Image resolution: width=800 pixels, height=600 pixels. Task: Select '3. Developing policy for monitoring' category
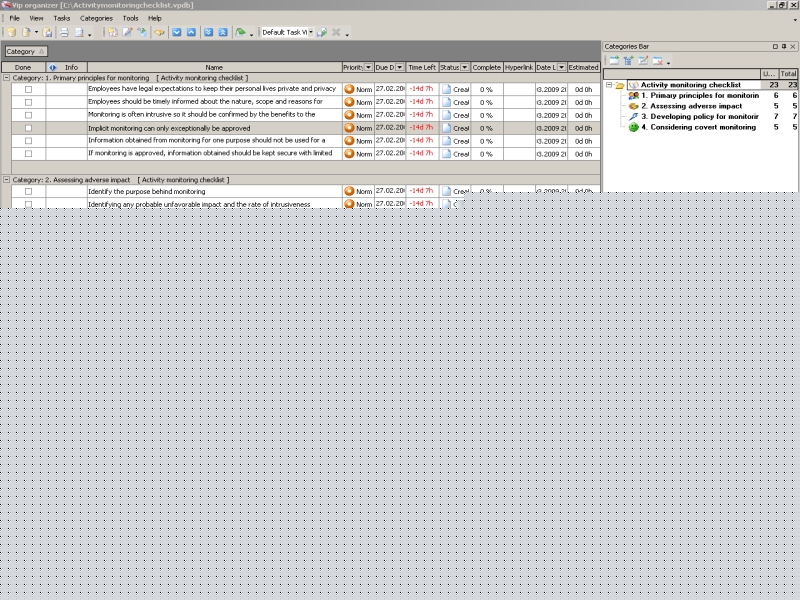(698, 117)
